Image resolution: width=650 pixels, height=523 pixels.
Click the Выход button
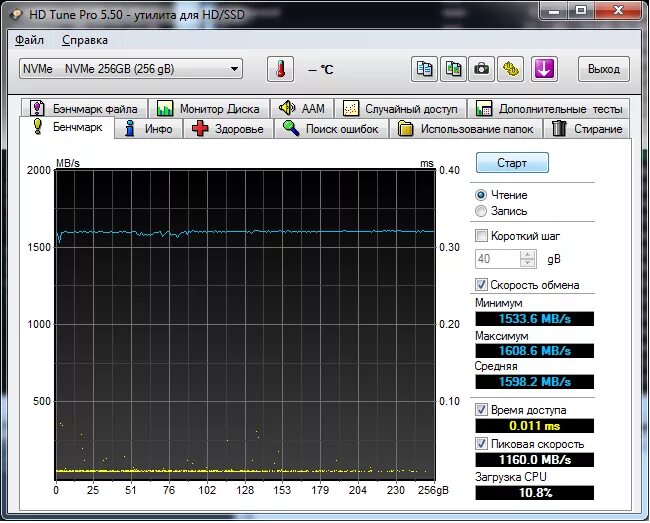604,69
